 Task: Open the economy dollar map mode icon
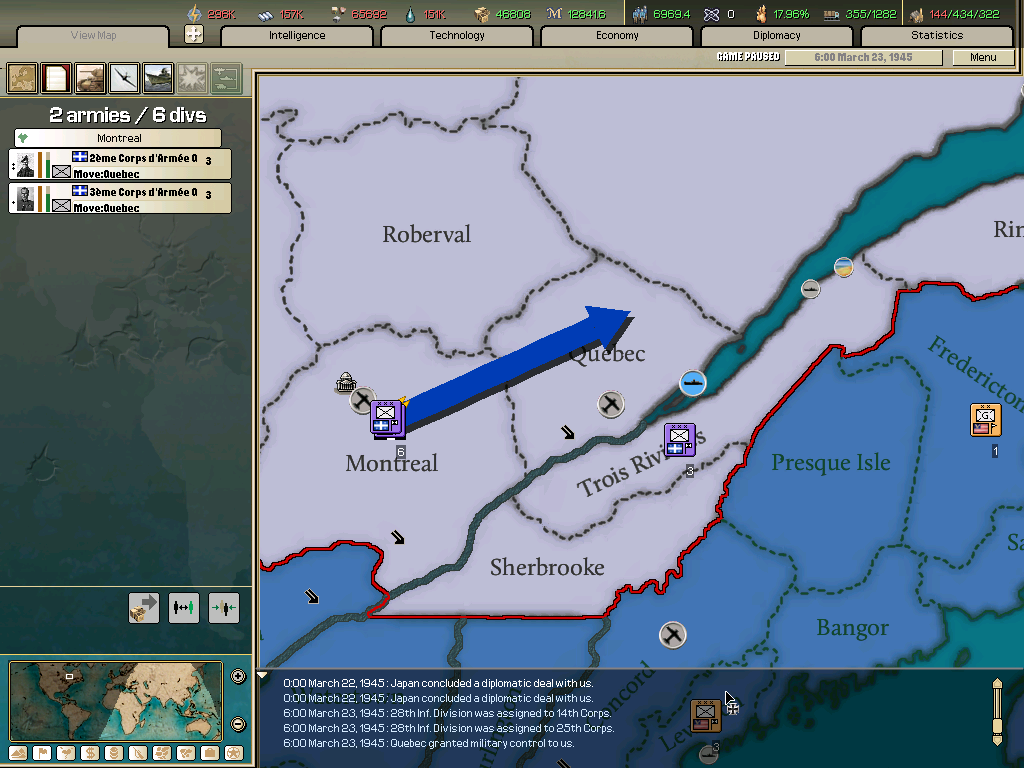click(x=89, y=753)
